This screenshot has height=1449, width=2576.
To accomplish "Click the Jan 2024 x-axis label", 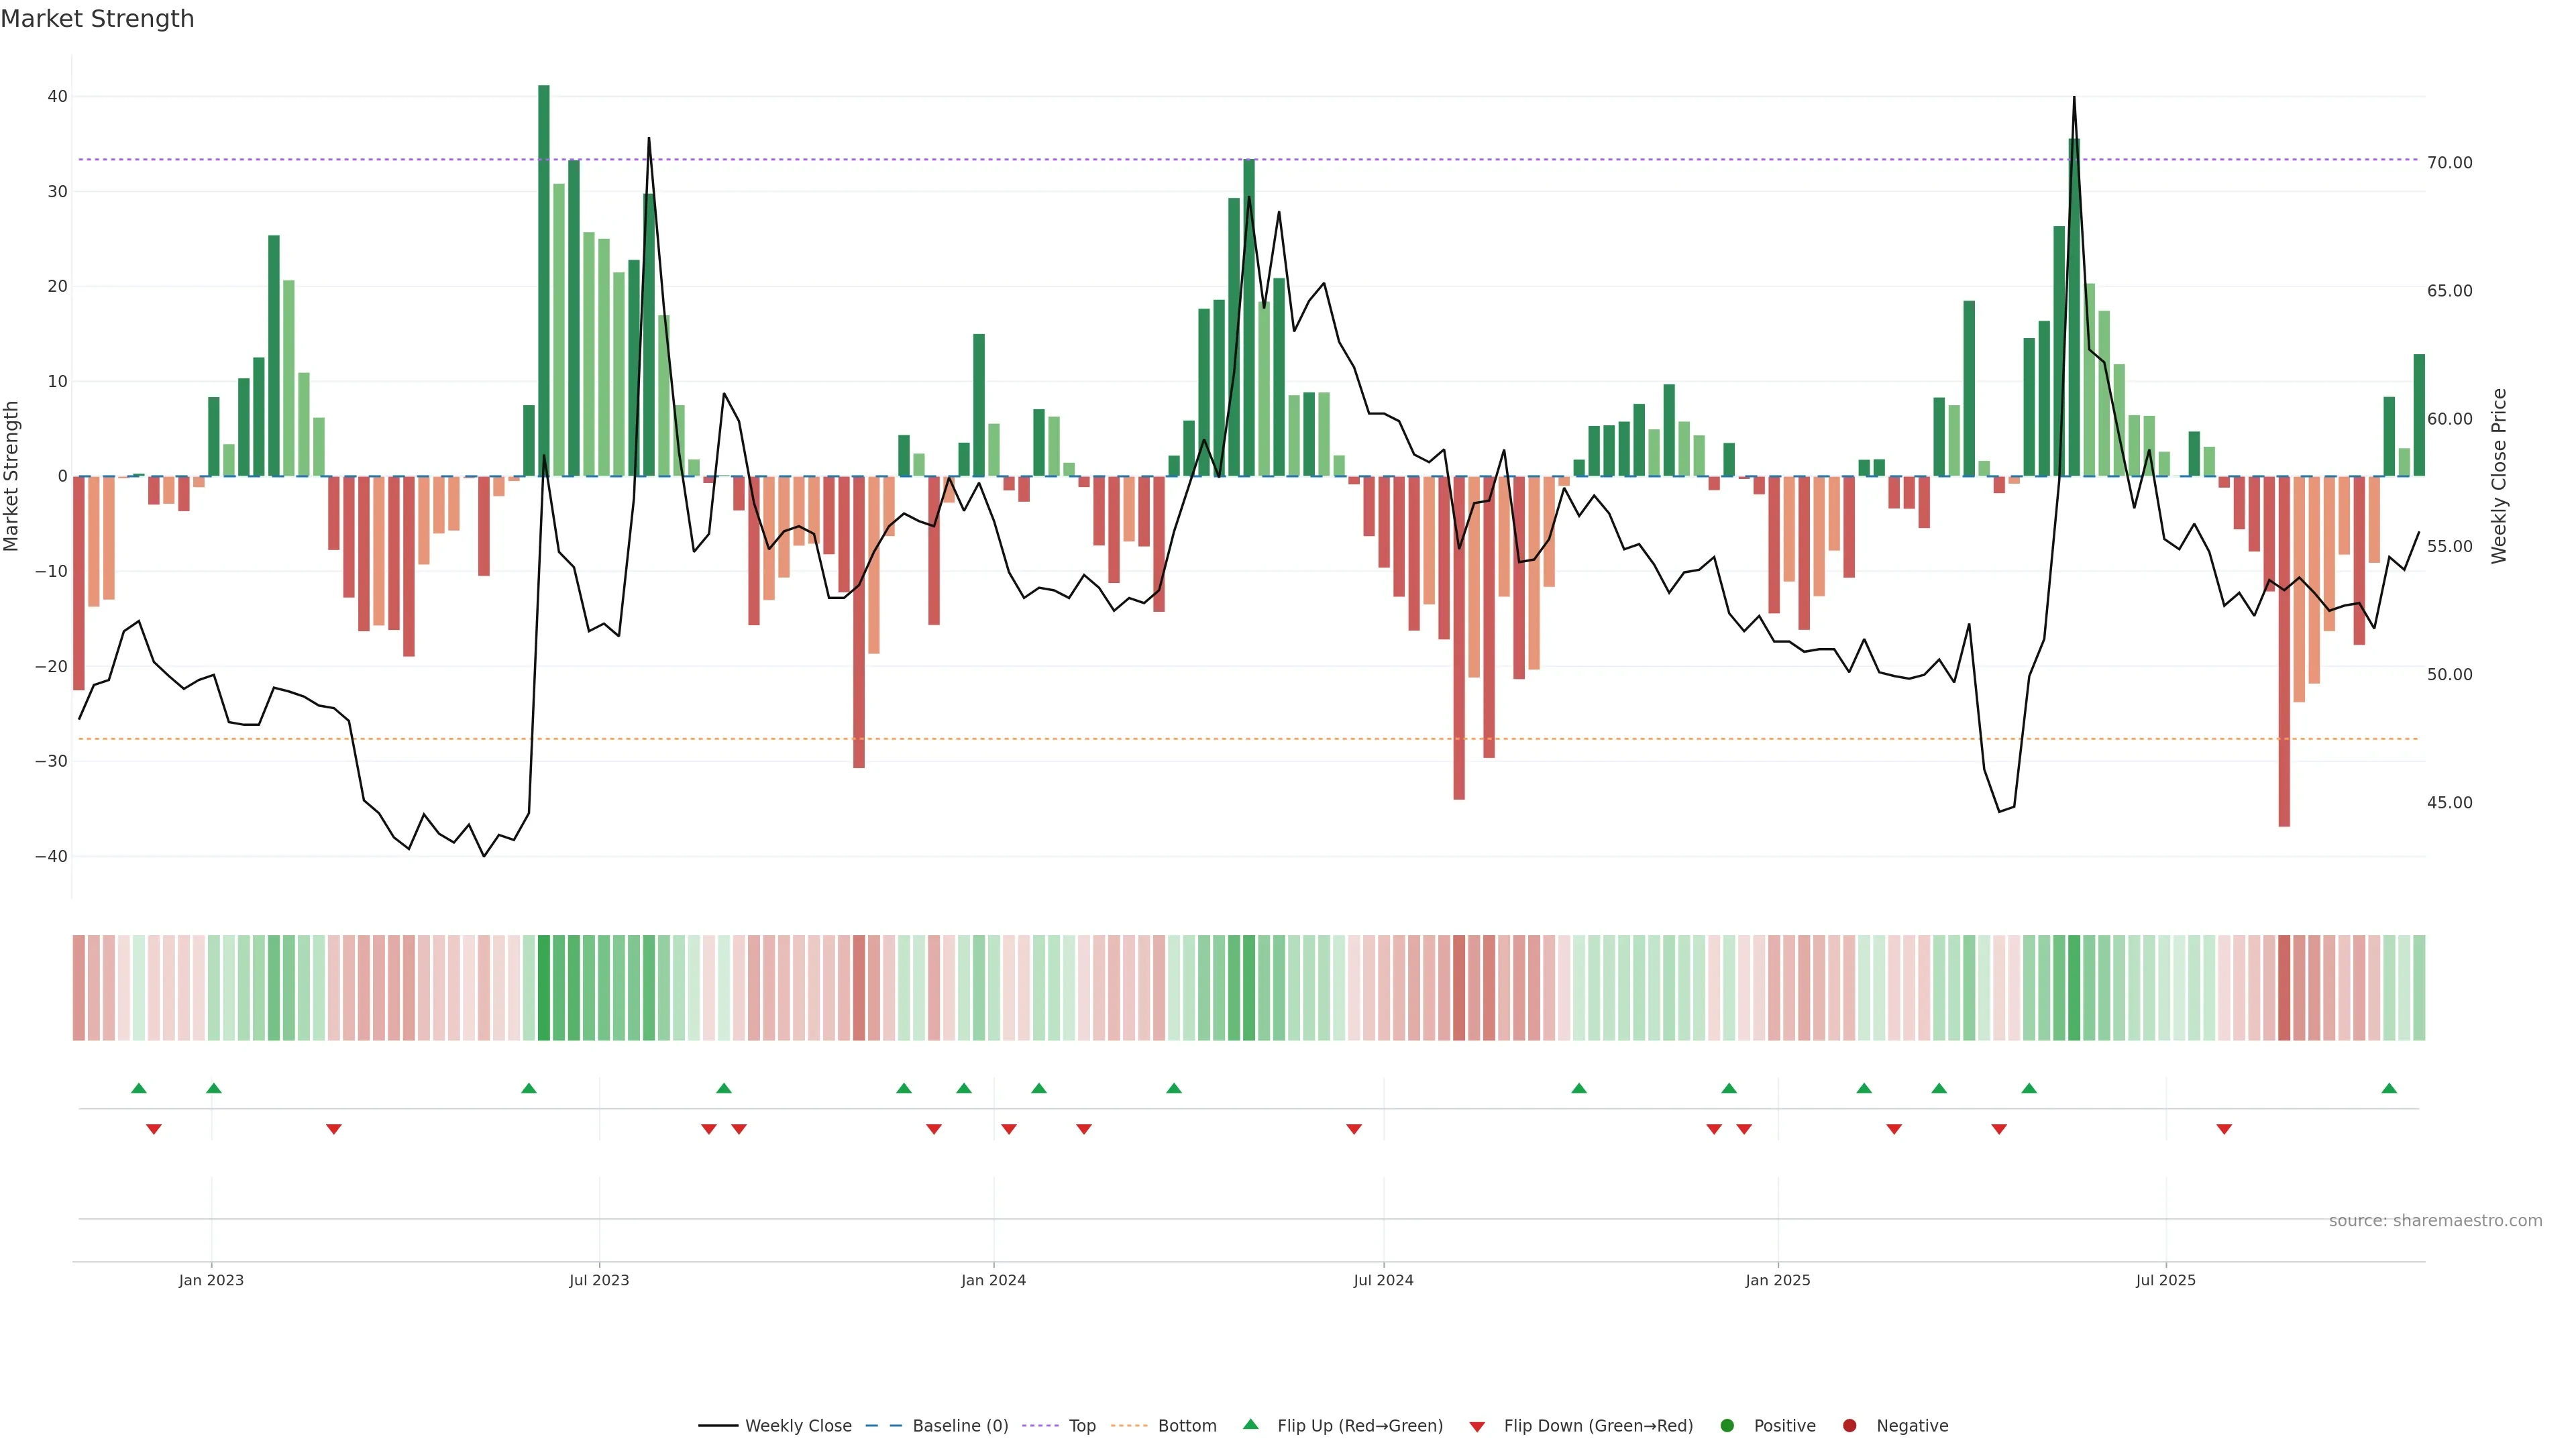I will (993, 1280).
